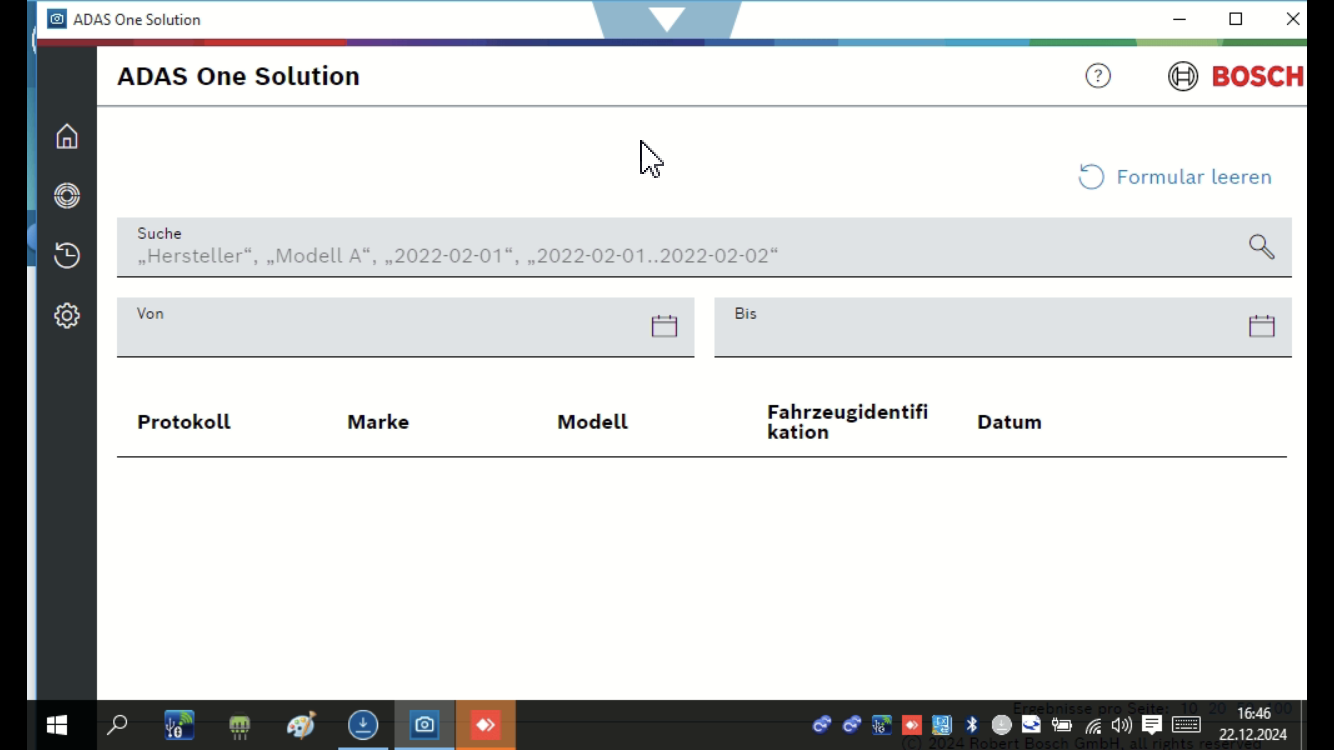Click the Bluetooth tray icon

pyautogui.click(x=971, y=725)
